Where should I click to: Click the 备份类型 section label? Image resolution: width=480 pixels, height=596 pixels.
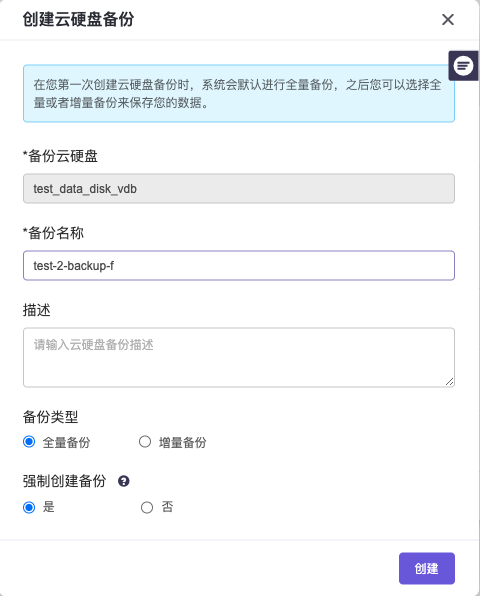50,417
